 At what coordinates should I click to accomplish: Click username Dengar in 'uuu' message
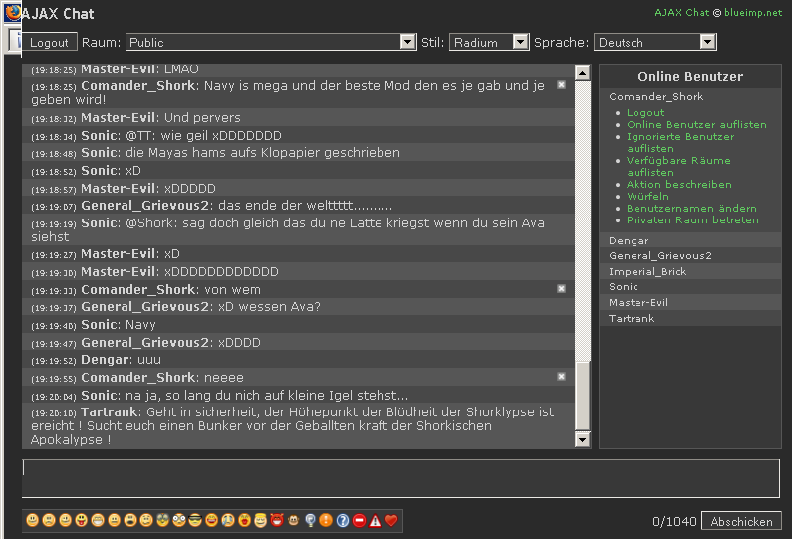106,360
